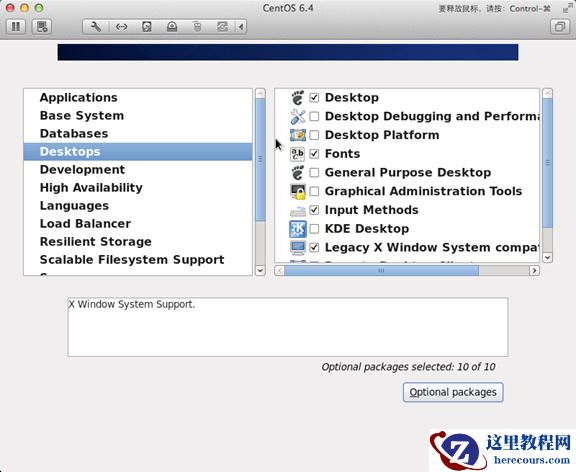
Task: Click the package list horizontal scrollbar thumb
Action: tap(381, 271)
